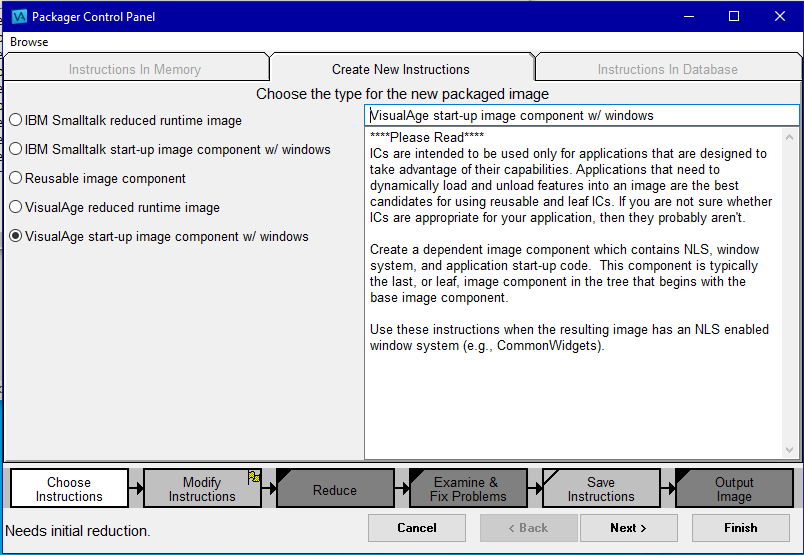Image resolution: width=804 pixels, height=555 pixels.
Task: Select VisualAge reduced runtime image option
Action: [16, 207]
